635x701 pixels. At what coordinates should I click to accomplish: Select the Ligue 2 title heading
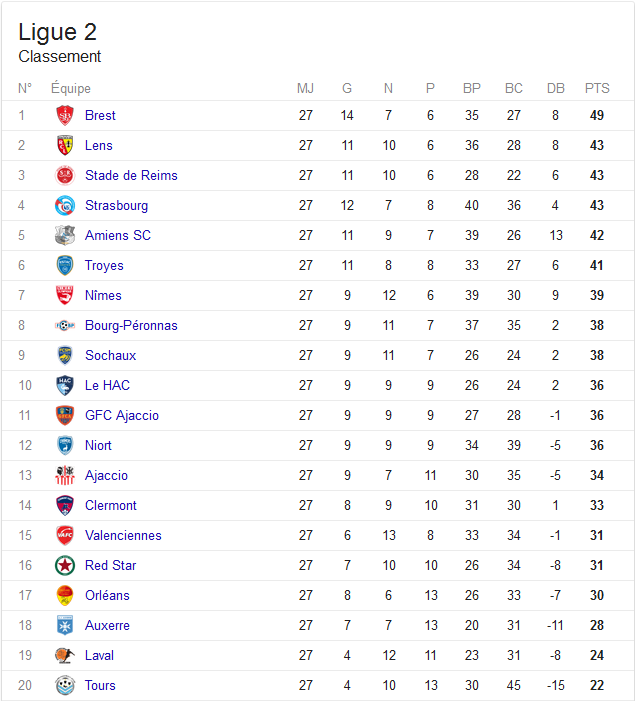(57, 32)
